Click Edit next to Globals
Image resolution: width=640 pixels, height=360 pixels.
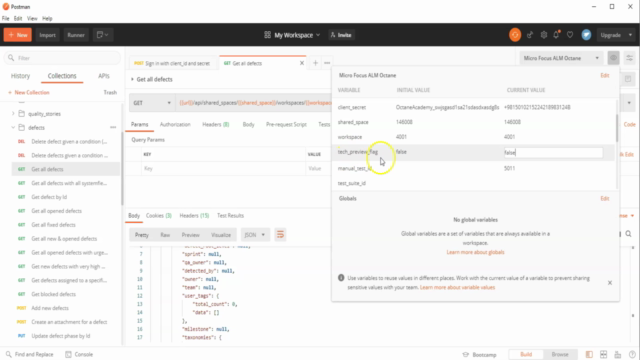604,198
